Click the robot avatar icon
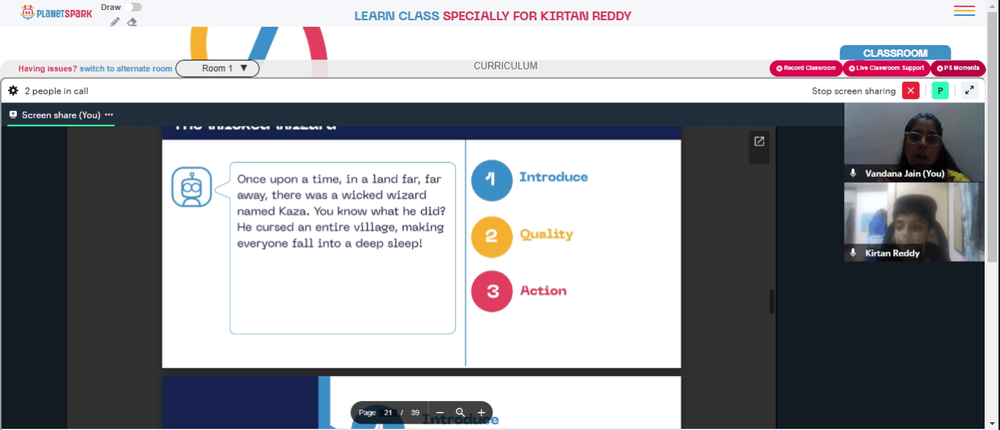1000x430 pixels. click(x=191, y=186)
